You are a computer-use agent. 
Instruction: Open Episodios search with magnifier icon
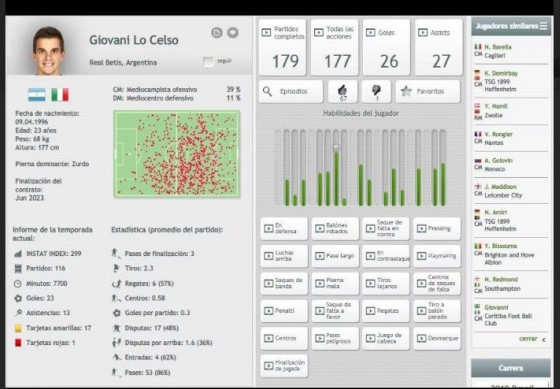coord(291,92)
